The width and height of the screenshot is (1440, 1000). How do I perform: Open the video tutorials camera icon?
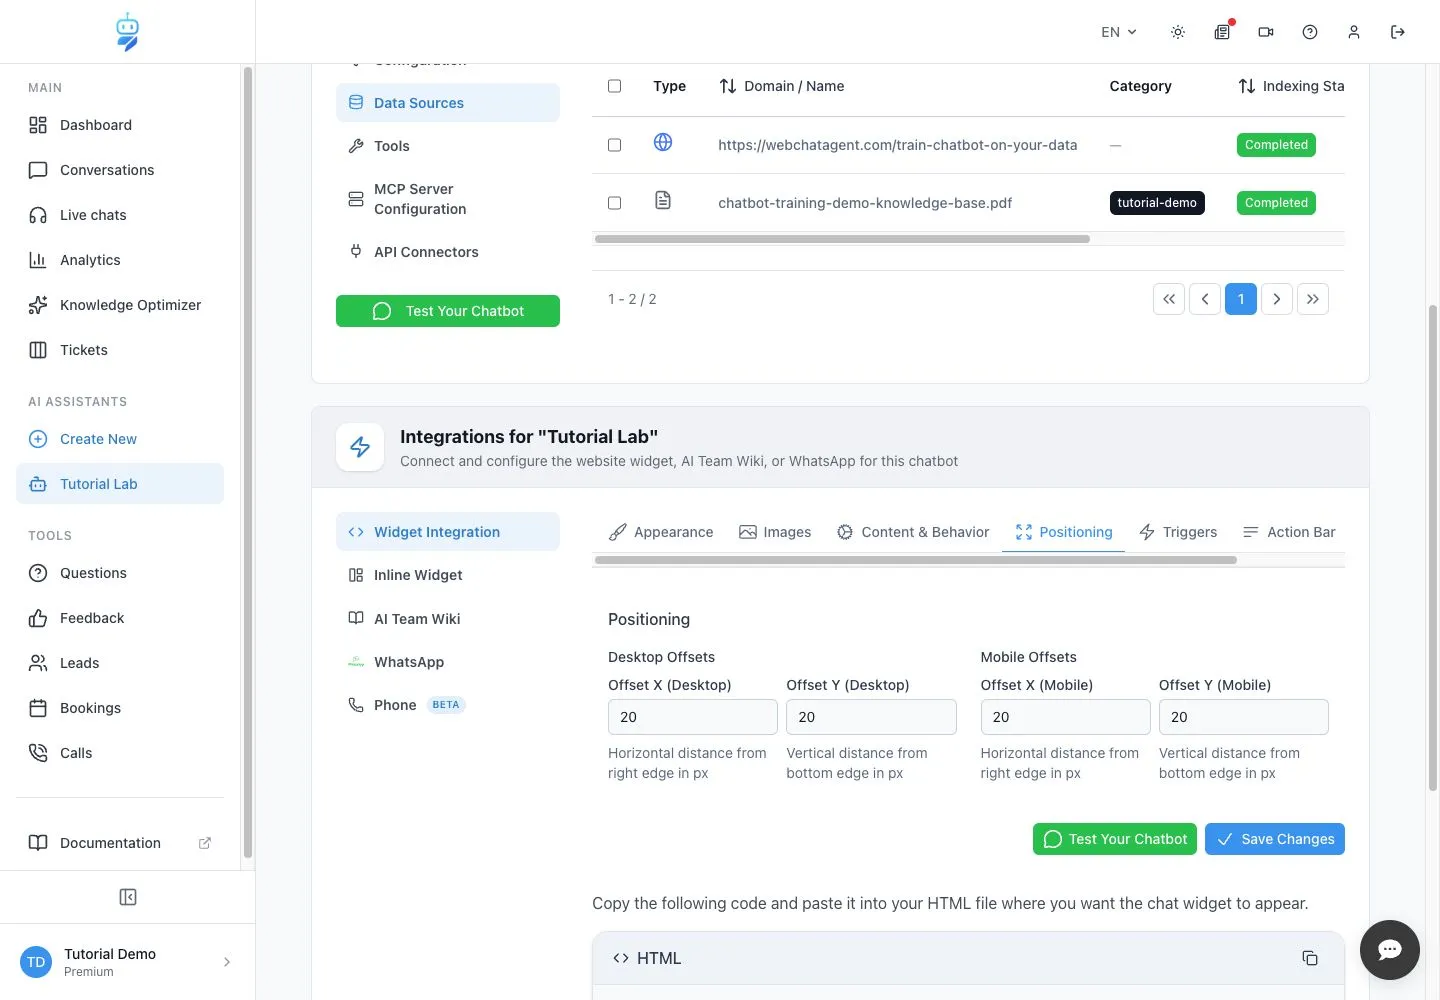pos(1266,32)
